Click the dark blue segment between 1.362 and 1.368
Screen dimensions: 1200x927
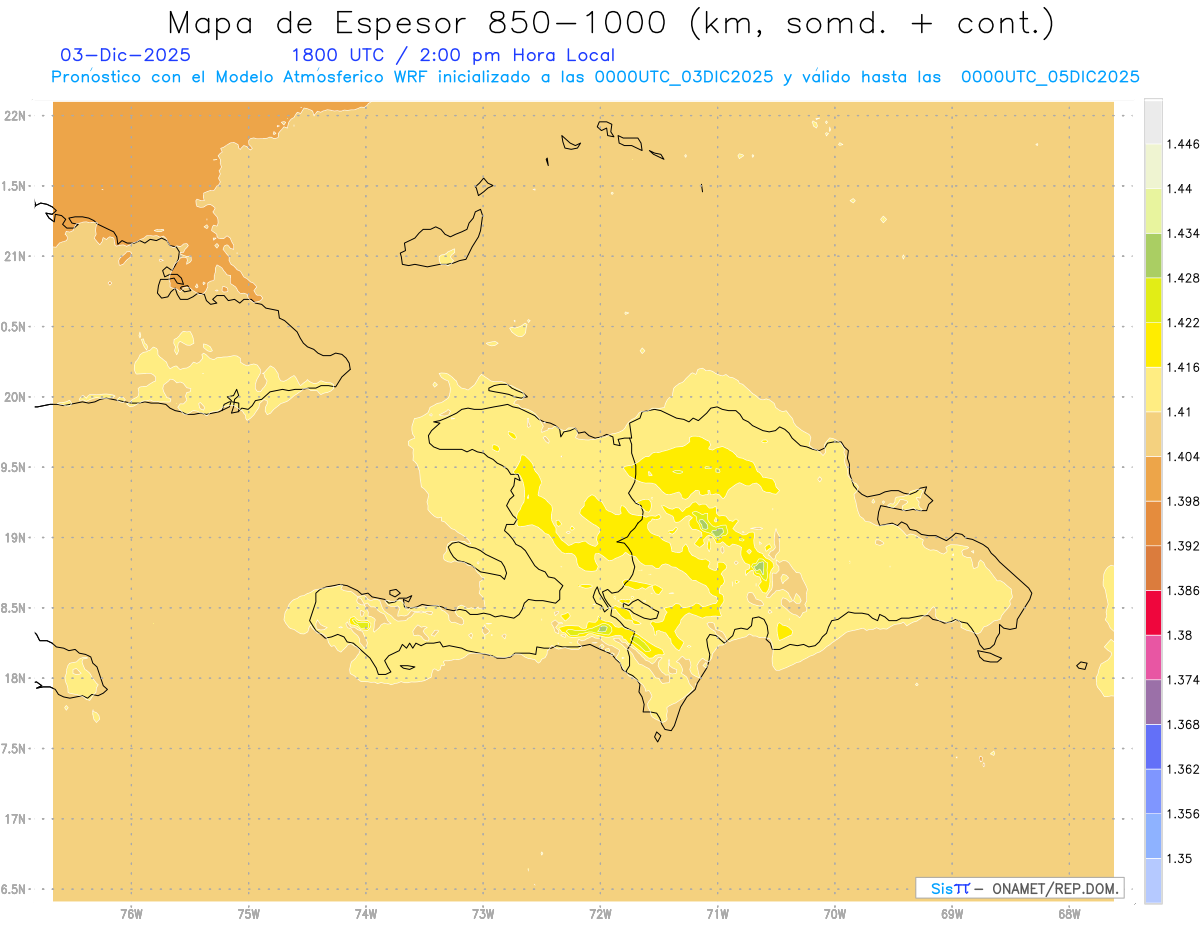pyautogui.click(x=1153, y=747)
